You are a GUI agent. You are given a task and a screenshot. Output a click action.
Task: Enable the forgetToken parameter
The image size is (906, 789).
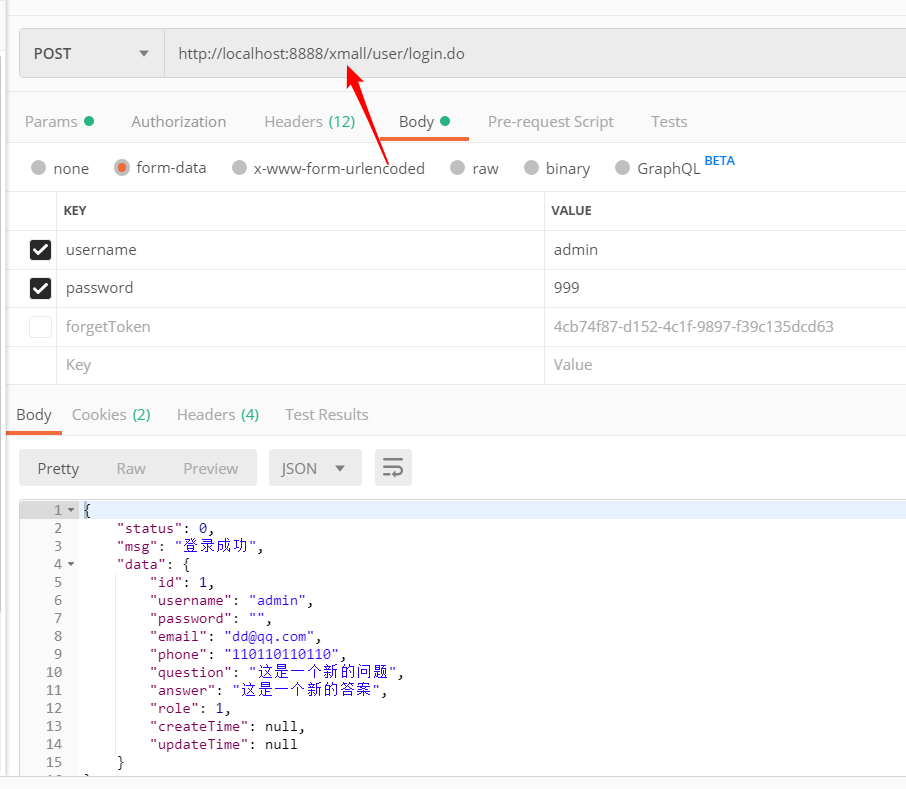pos(40,326)
